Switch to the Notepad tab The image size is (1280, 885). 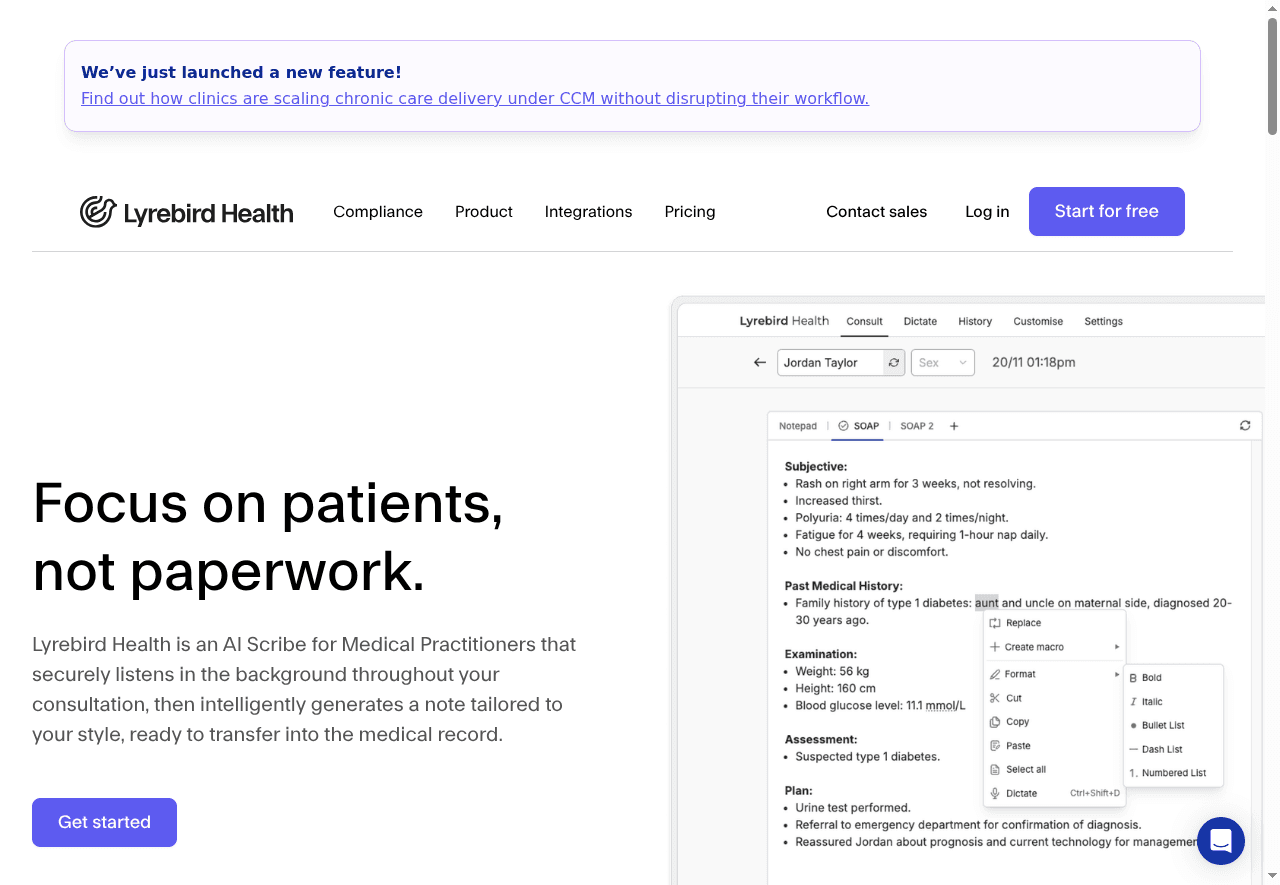tap(798, 426)
